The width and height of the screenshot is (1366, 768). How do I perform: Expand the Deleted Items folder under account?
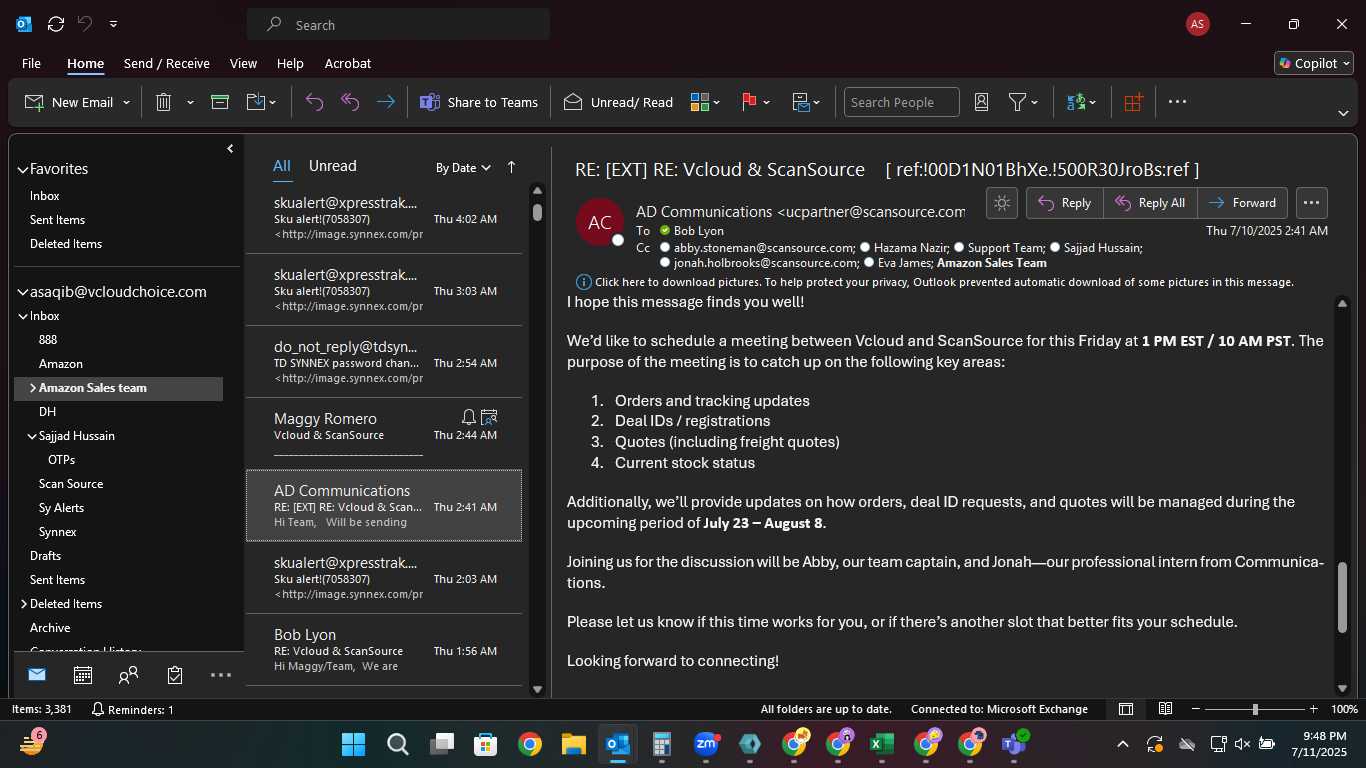[24, 604]
